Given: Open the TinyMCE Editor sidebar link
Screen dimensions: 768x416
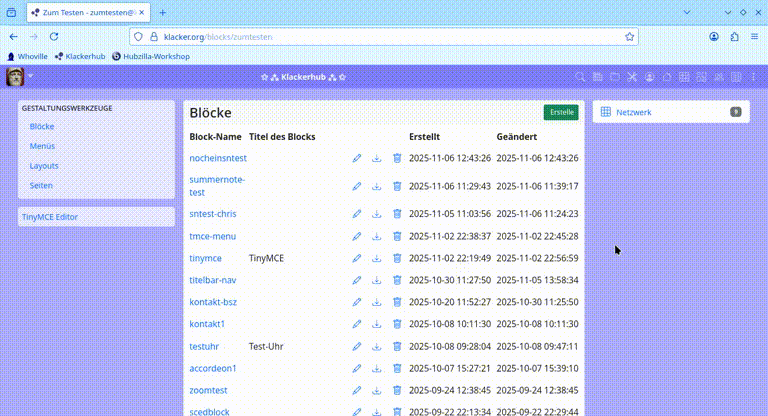Looking at the screenshot, I should coord(50,216).
